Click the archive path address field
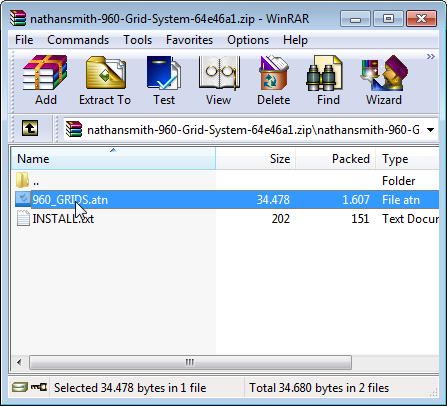The width and height of the screenshot is (447, 406). 251,129
